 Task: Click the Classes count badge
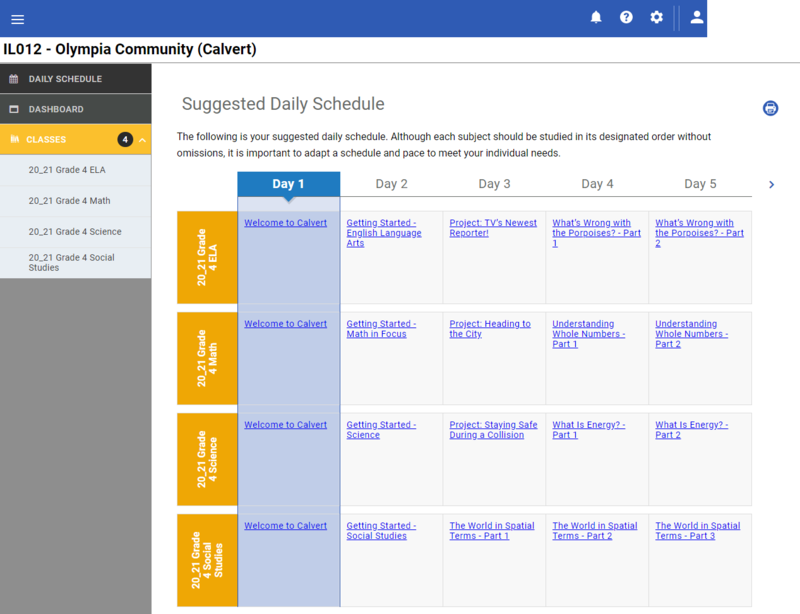pyautogui.click(x=125, y=140)
